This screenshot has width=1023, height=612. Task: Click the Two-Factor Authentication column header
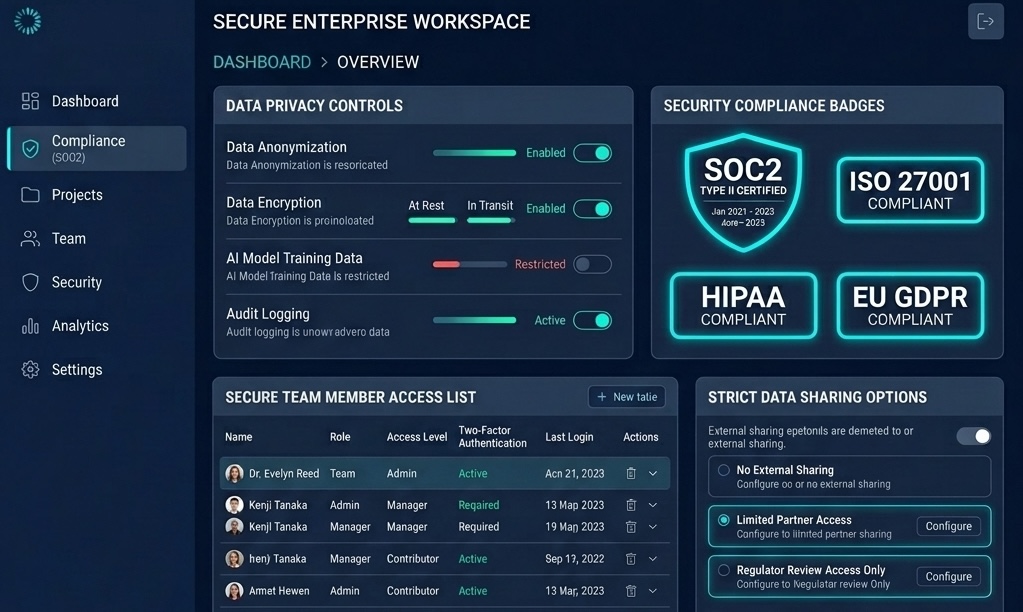pyautogui.click(x=493, y=436)
